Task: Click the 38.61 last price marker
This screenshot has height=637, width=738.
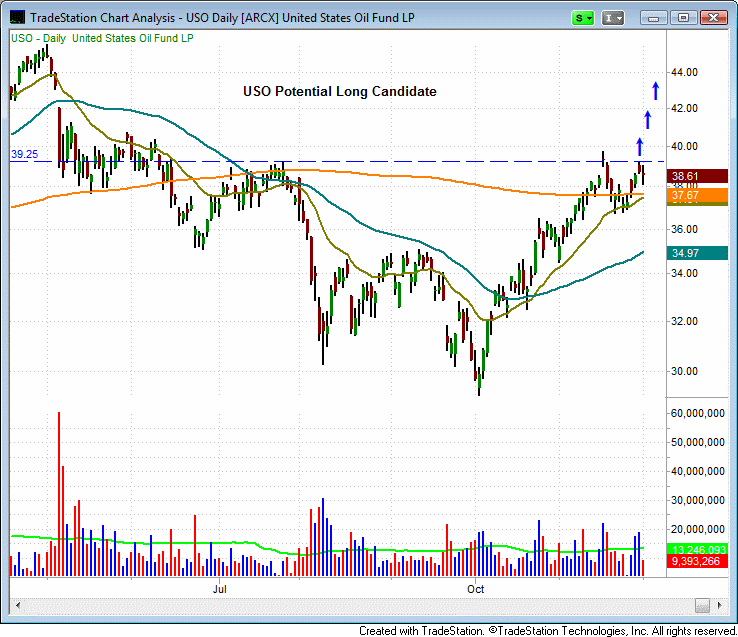Action: [x=698, y=176]
